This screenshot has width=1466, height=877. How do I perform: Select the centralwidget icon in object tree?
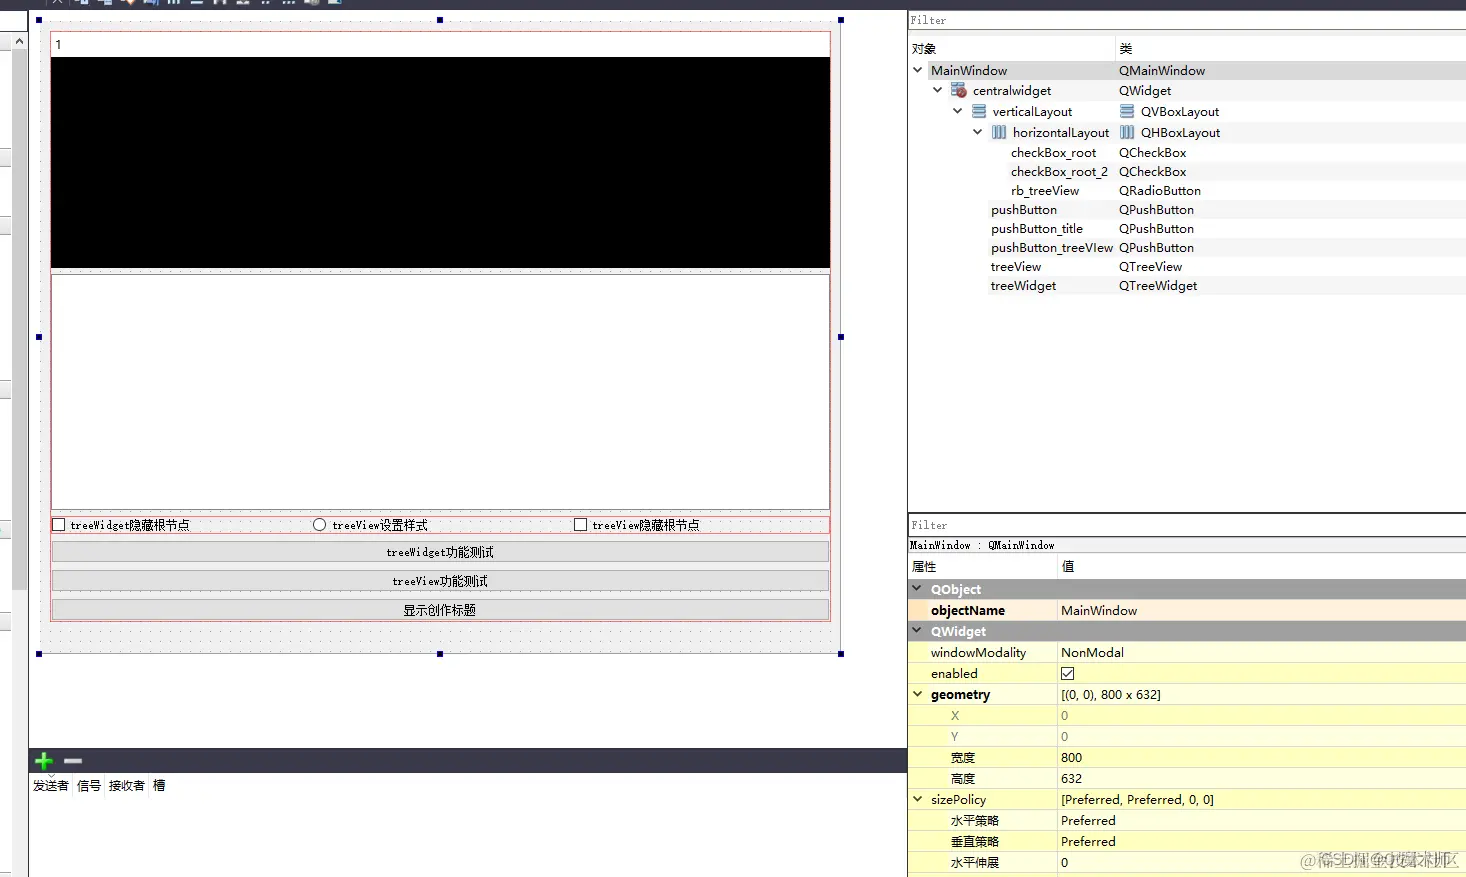[x=959, y=90]
